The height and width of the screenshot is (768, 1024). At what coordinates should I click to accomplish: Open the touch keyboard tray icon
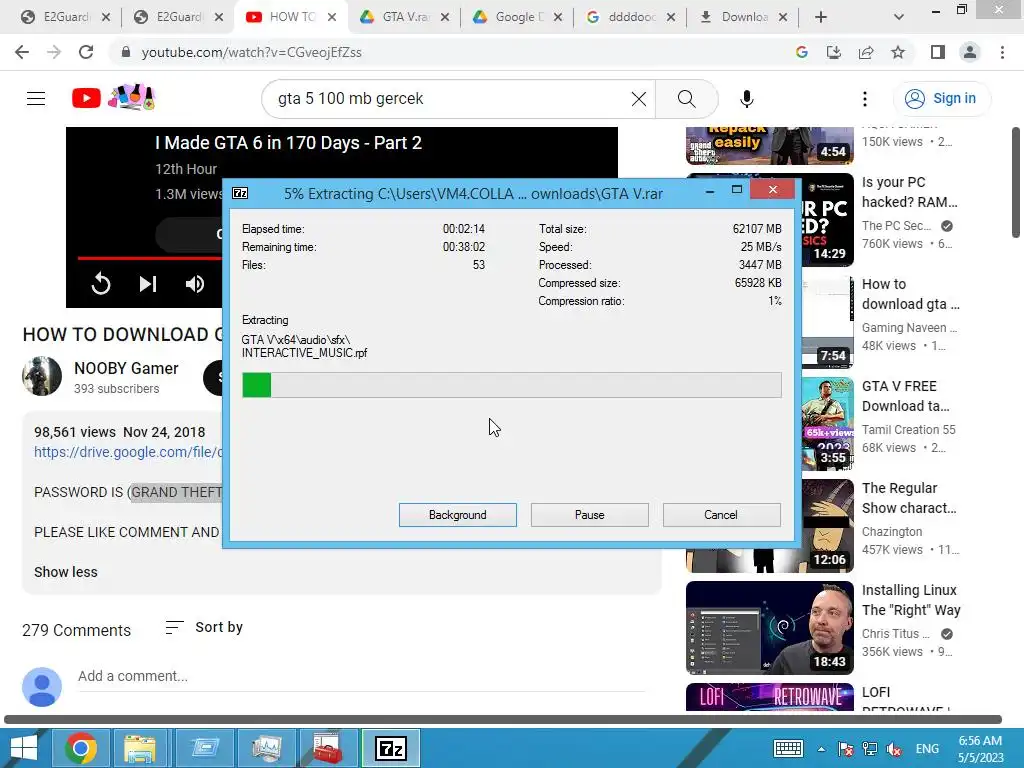click(788, 748)
